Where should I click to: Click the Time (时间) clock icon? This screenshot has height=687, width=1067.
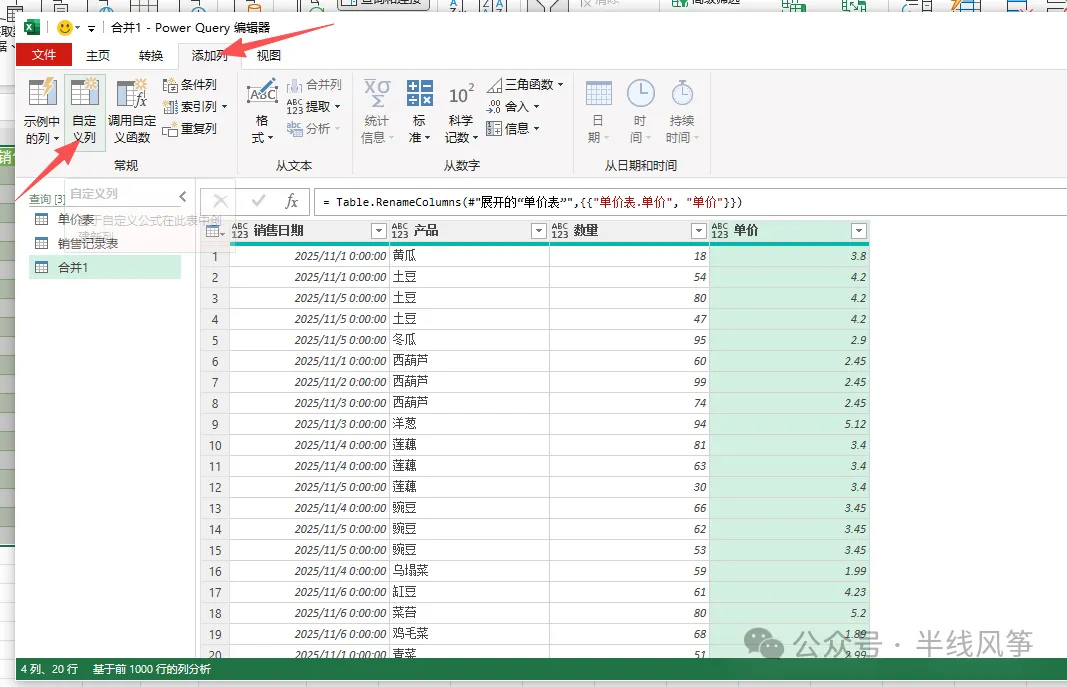click(640, 93)
